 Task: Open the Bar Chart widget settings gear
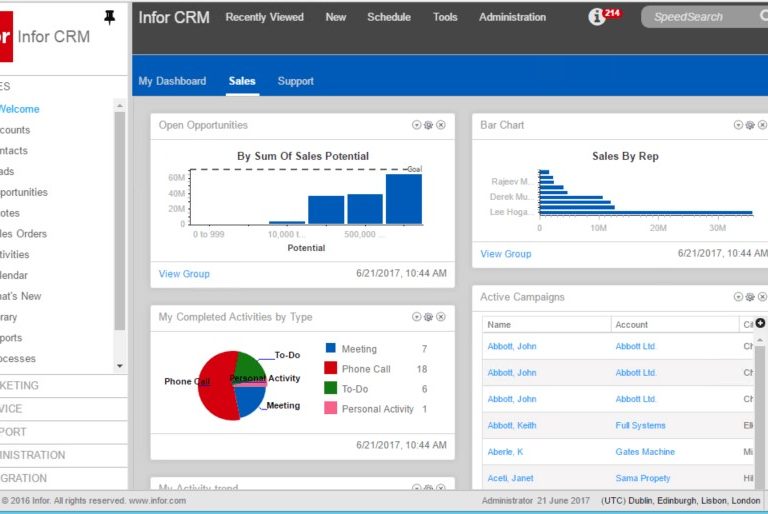click(x=750, y=125)
